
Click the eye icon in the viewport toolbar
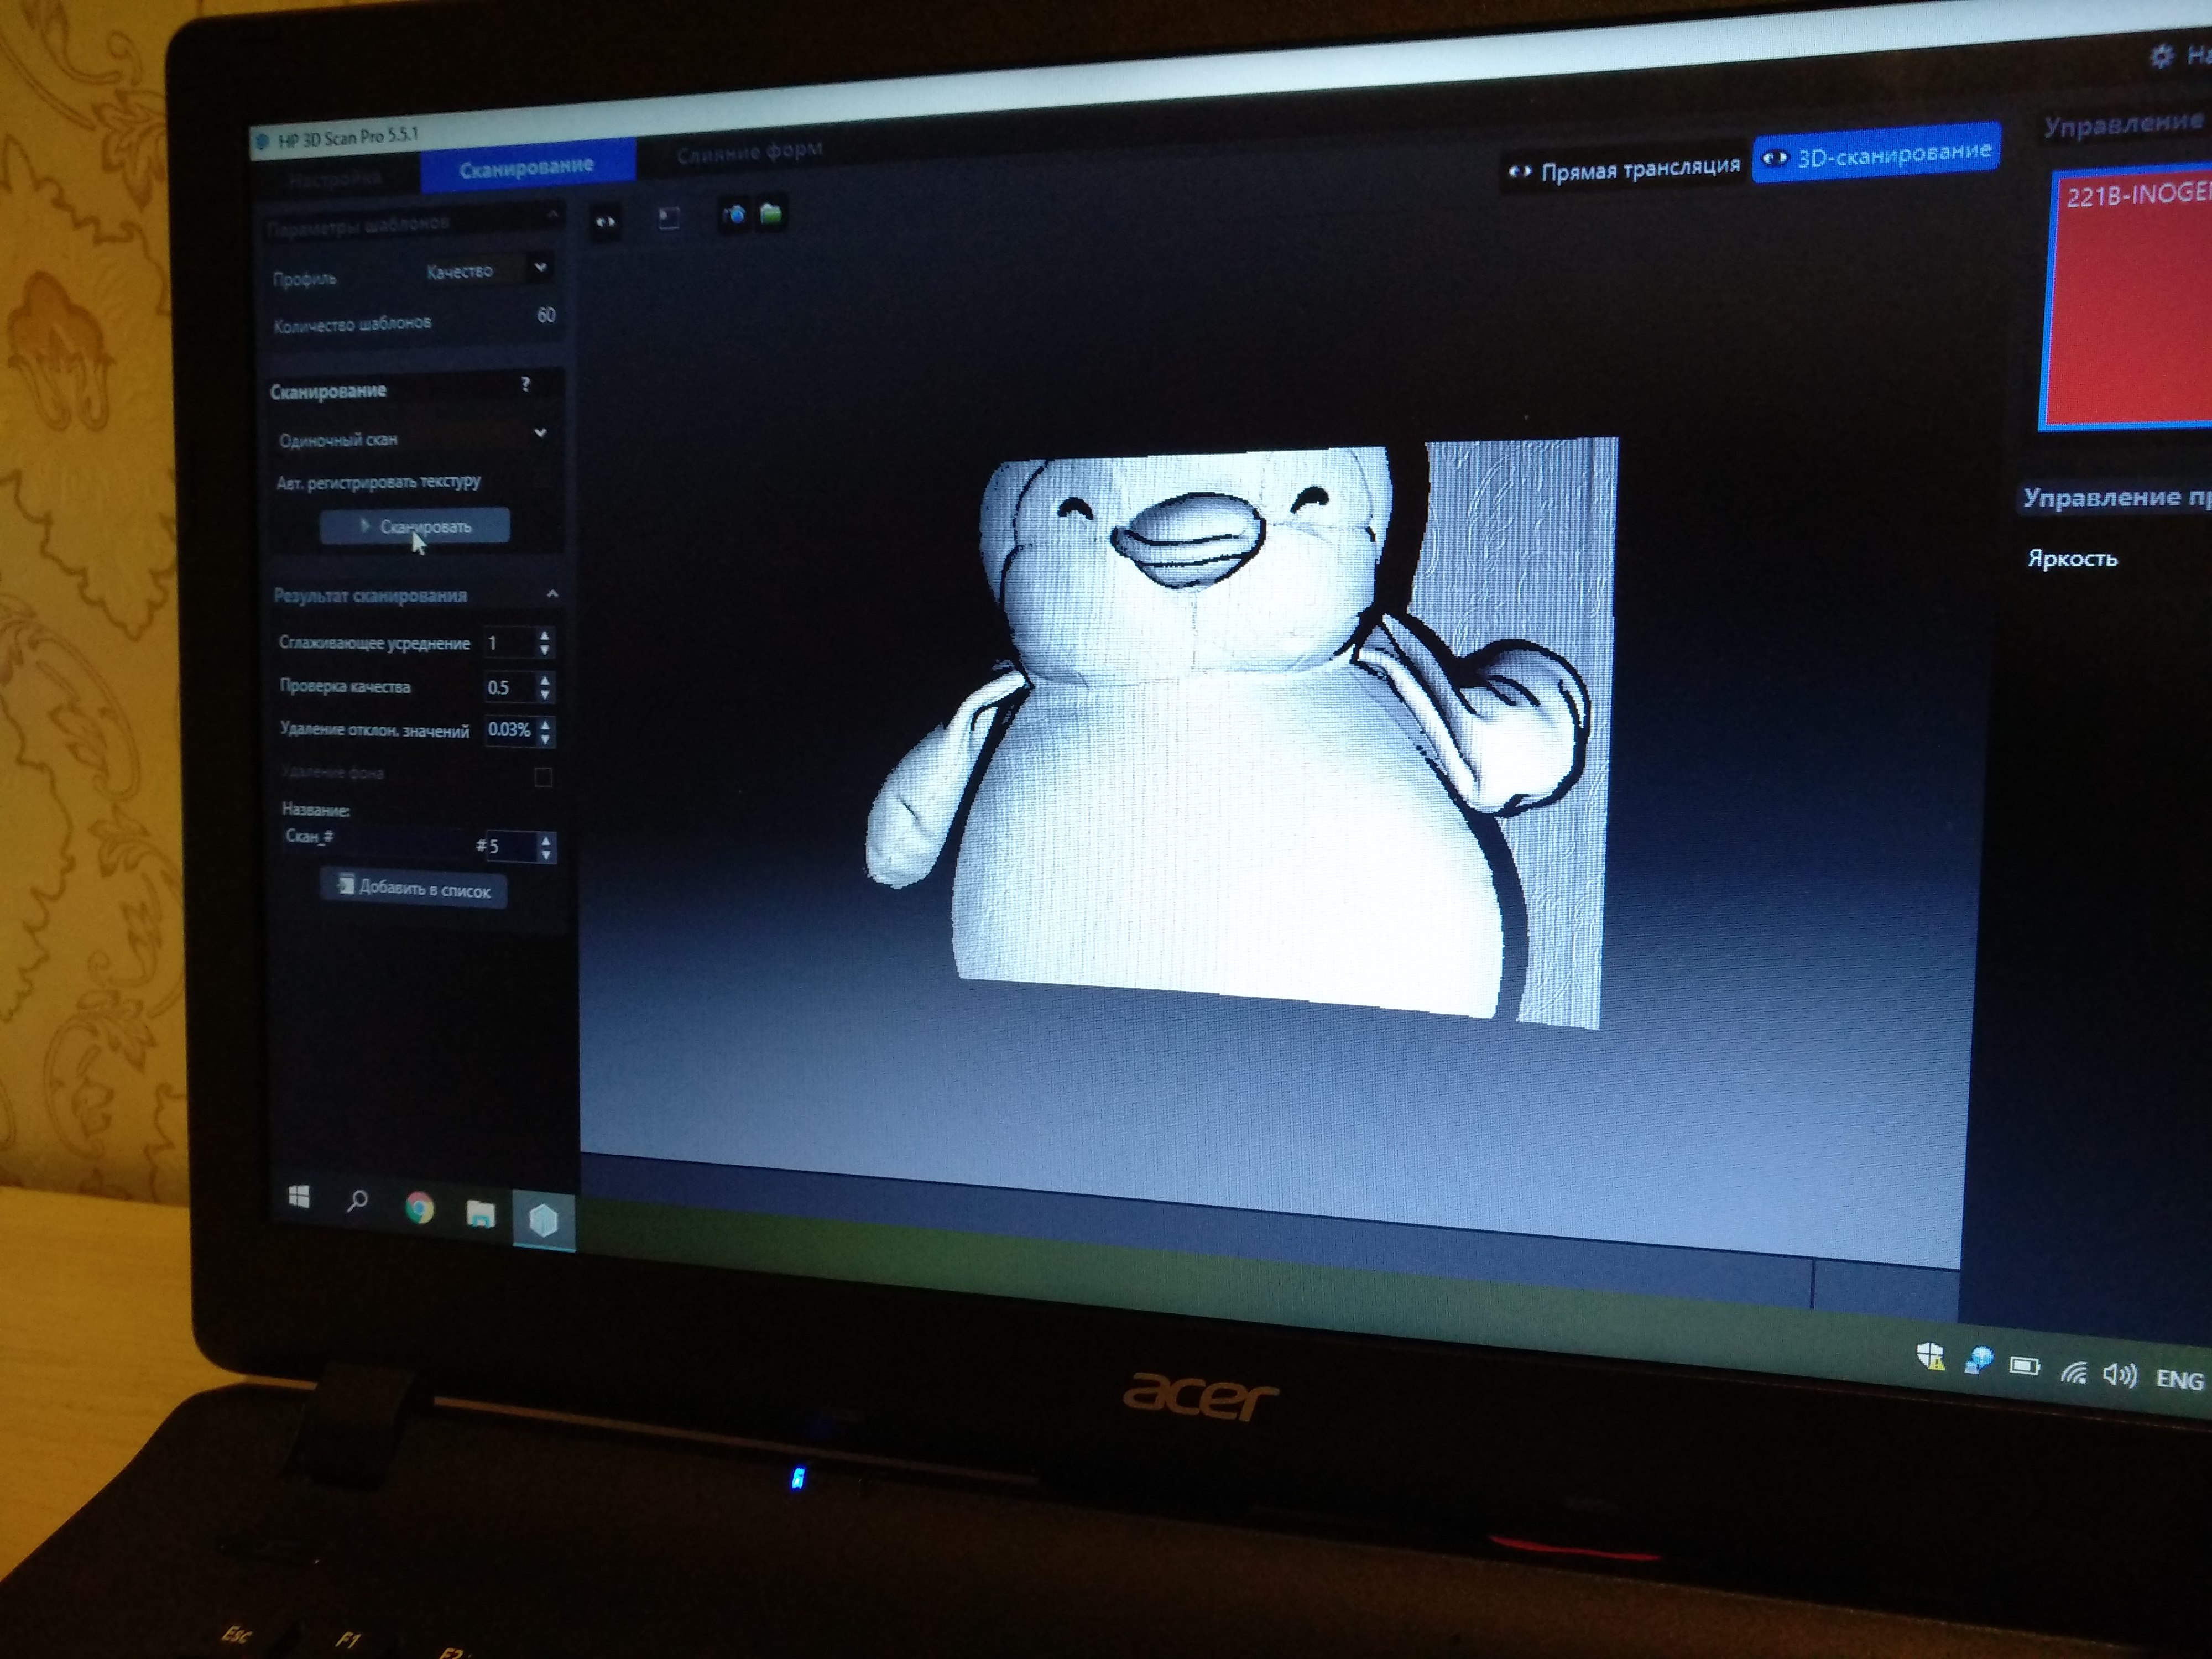pyautogui.click(x=606, y=223)
